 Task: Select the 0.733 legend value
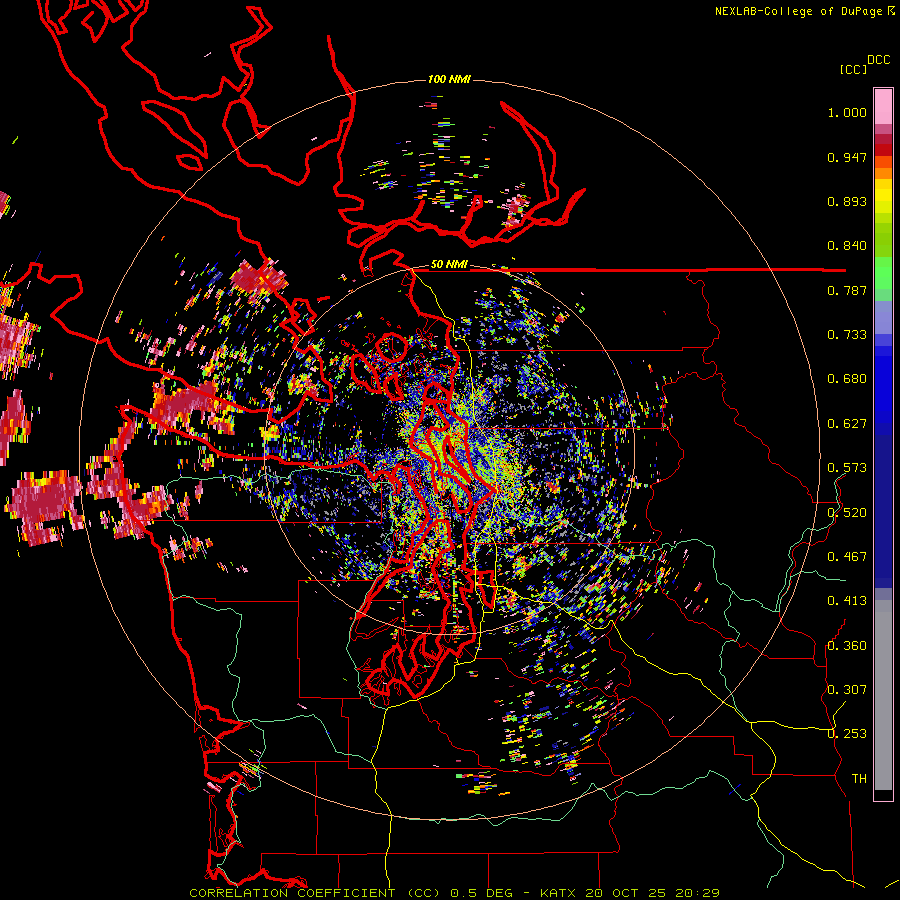(x=847, y=335)
